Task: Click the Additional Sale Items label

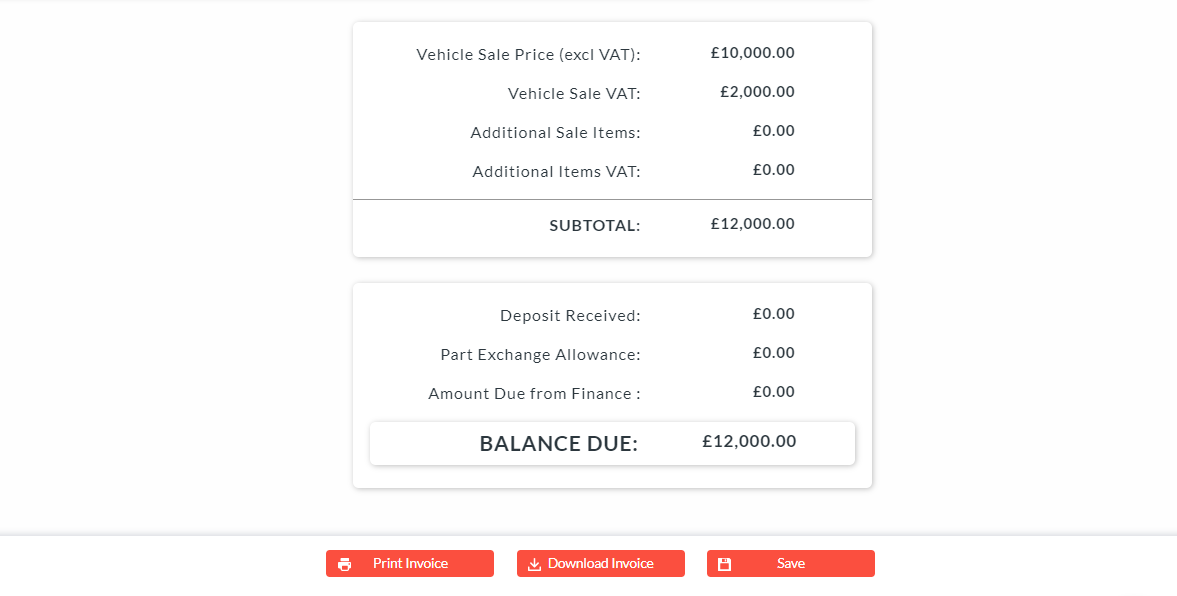Action: tap(555, 133)
